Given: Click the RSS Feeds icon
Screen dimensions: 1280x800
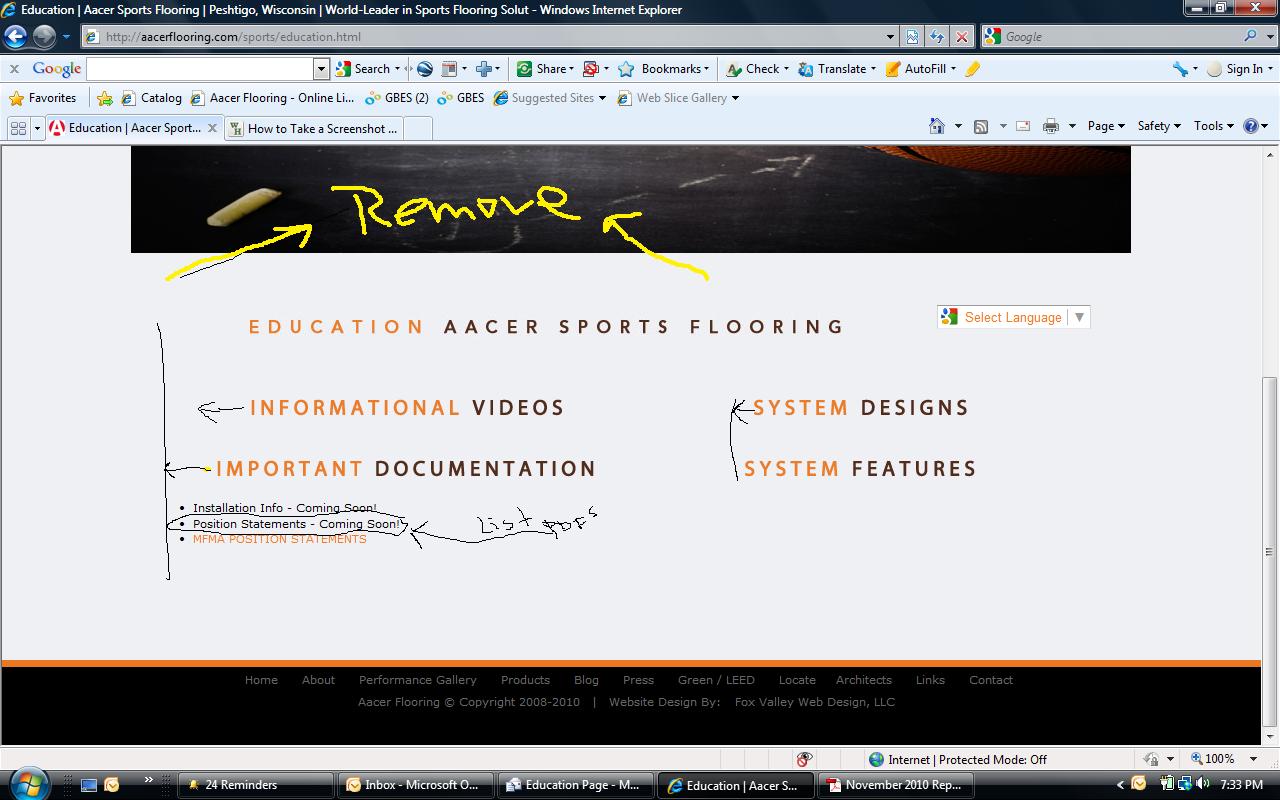Looking at the screenshot, I should (x=981, y=126).
